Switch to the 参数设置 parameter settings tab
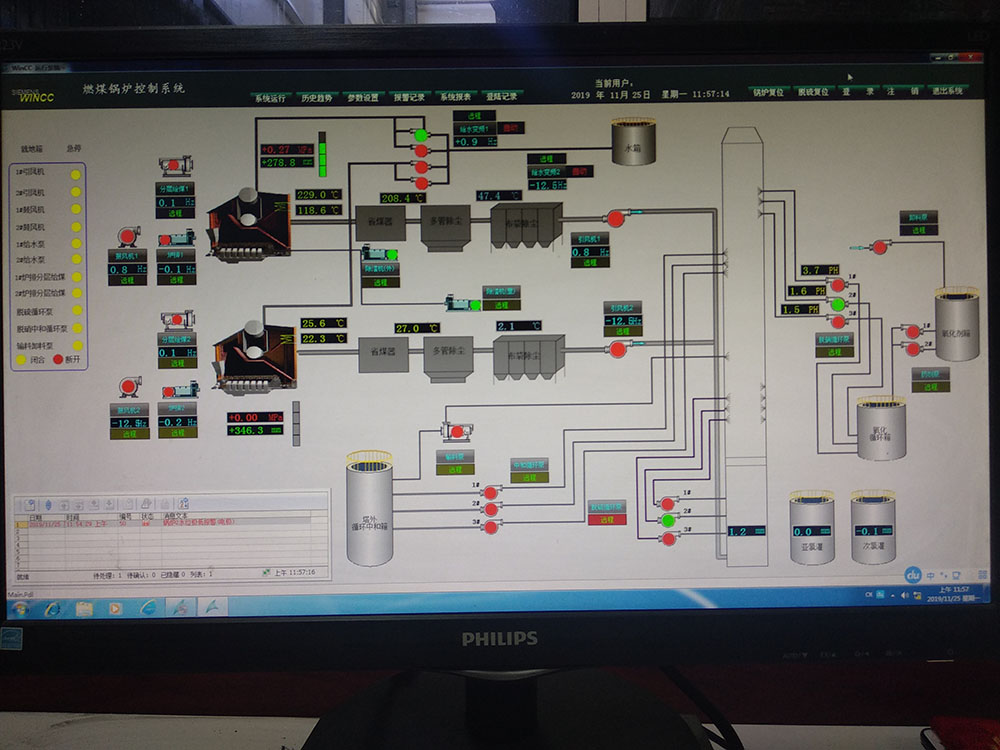The height and width of the screenshot is (750, 1000). [363, 98]
